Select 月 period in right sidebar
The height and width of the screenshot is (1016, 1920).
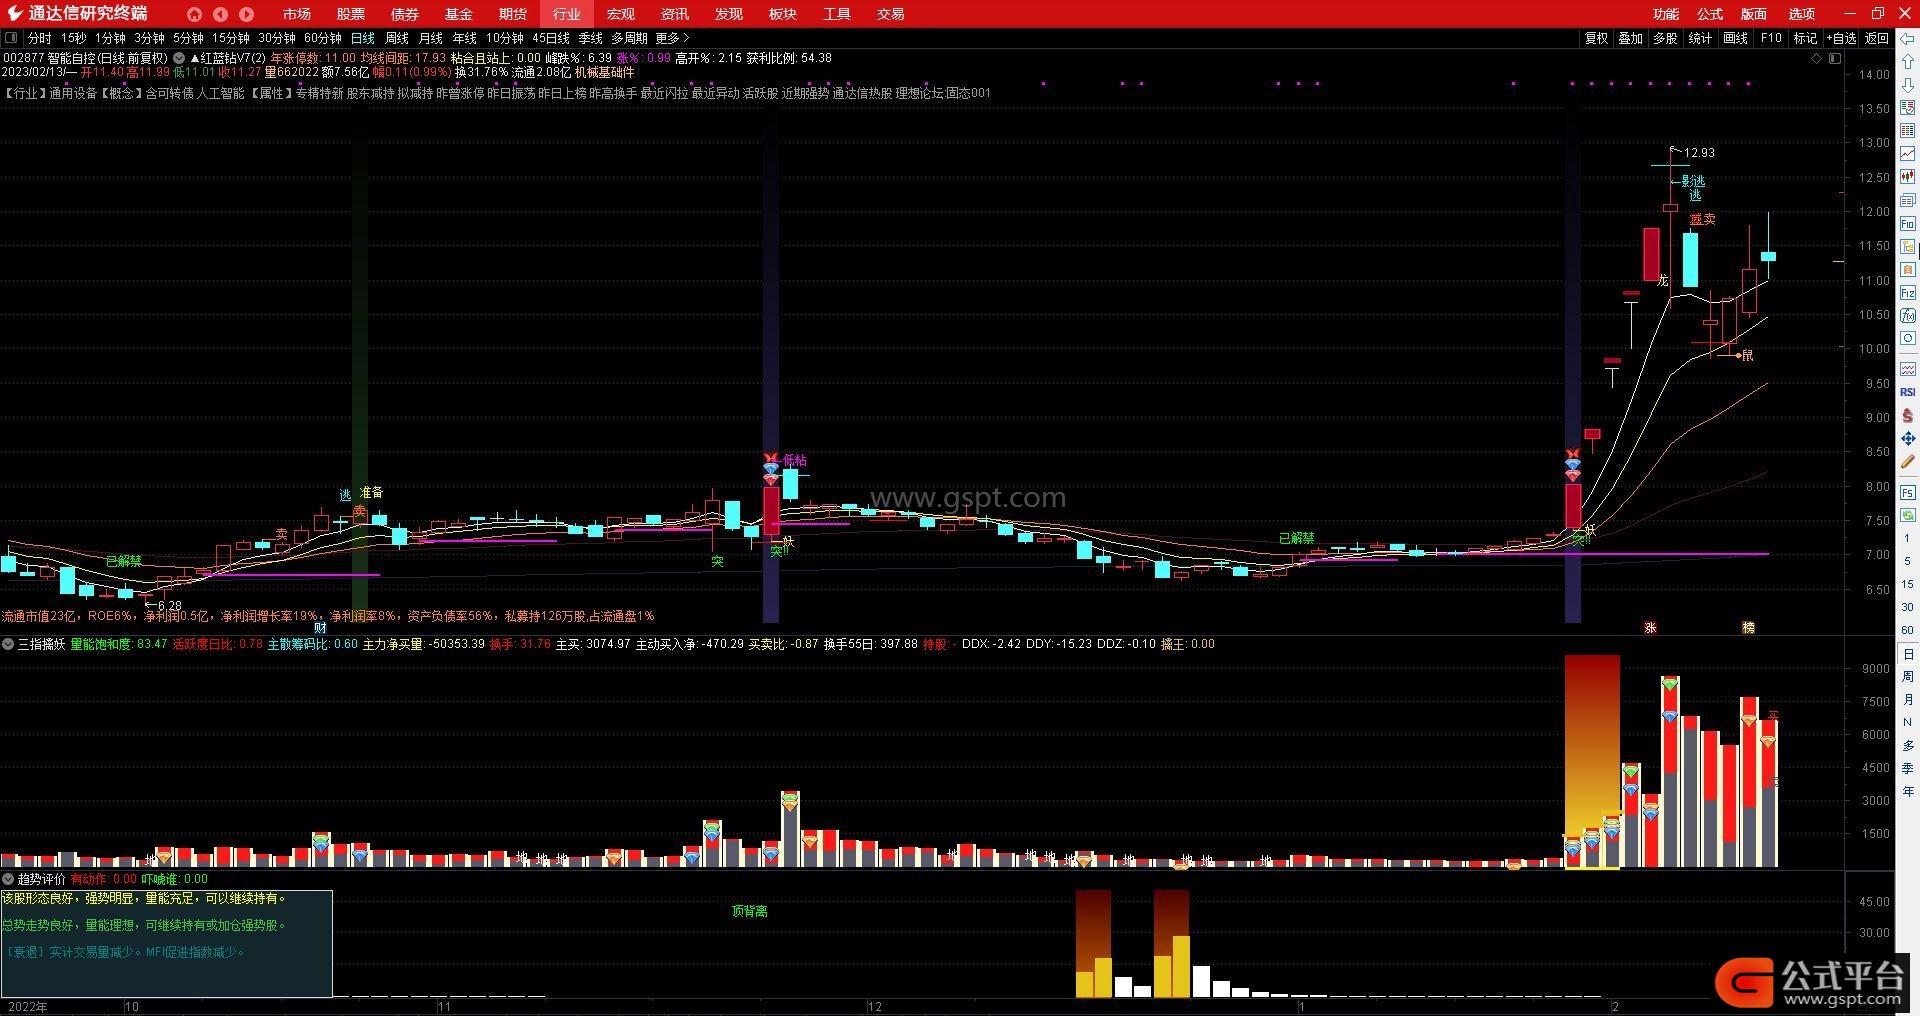point(1908,699)
